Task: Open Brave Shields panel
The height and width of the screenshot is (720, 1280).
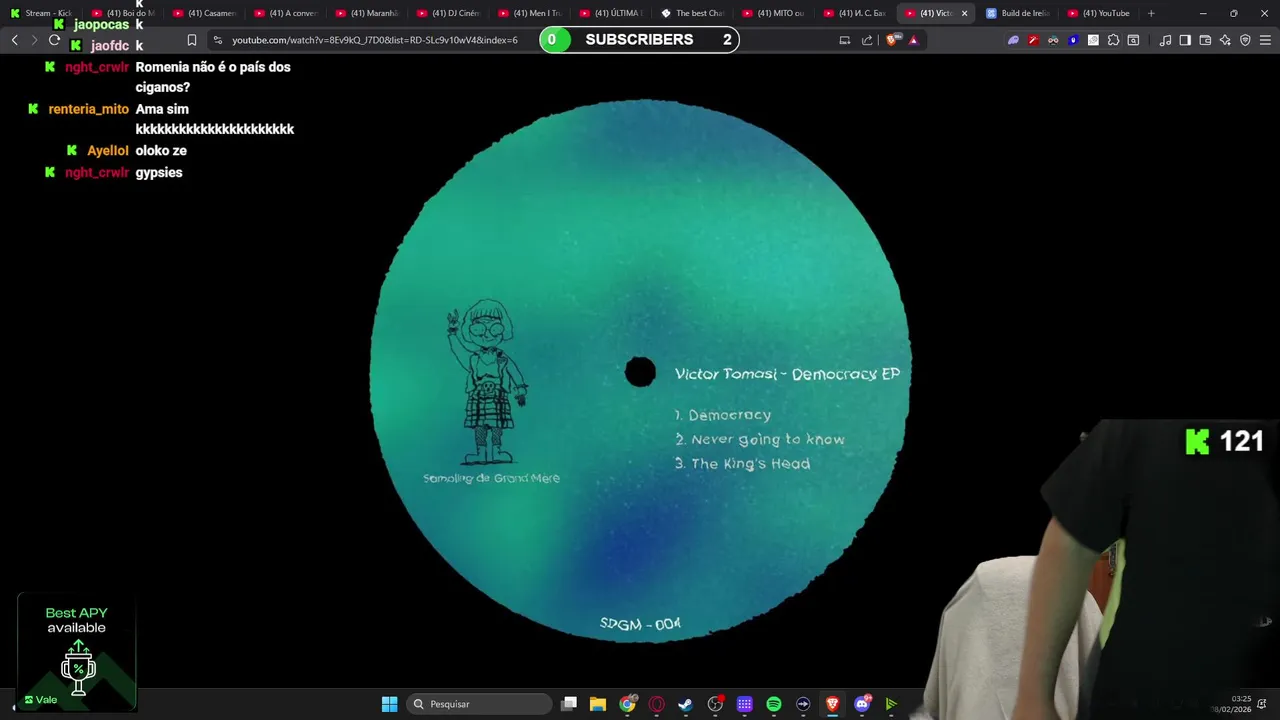Action: [892, 40]
